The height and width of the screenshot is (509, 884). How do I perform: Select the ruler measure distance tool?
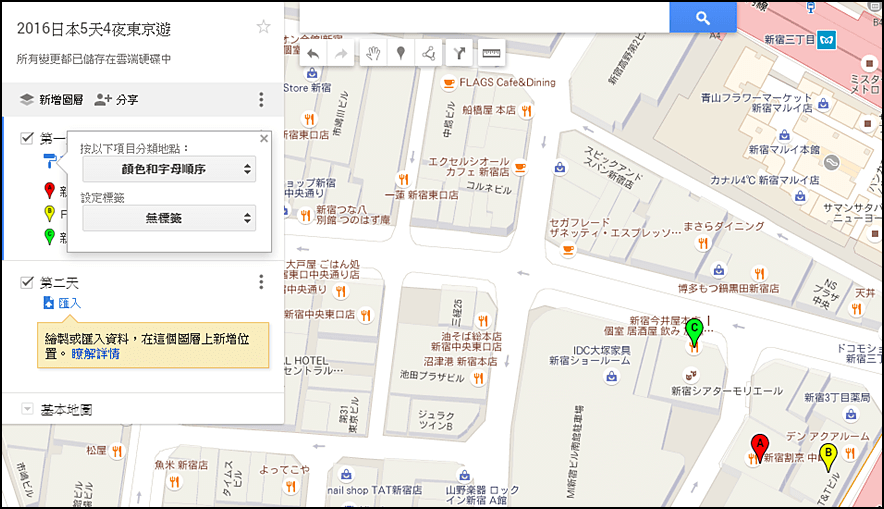coord(491,54)
